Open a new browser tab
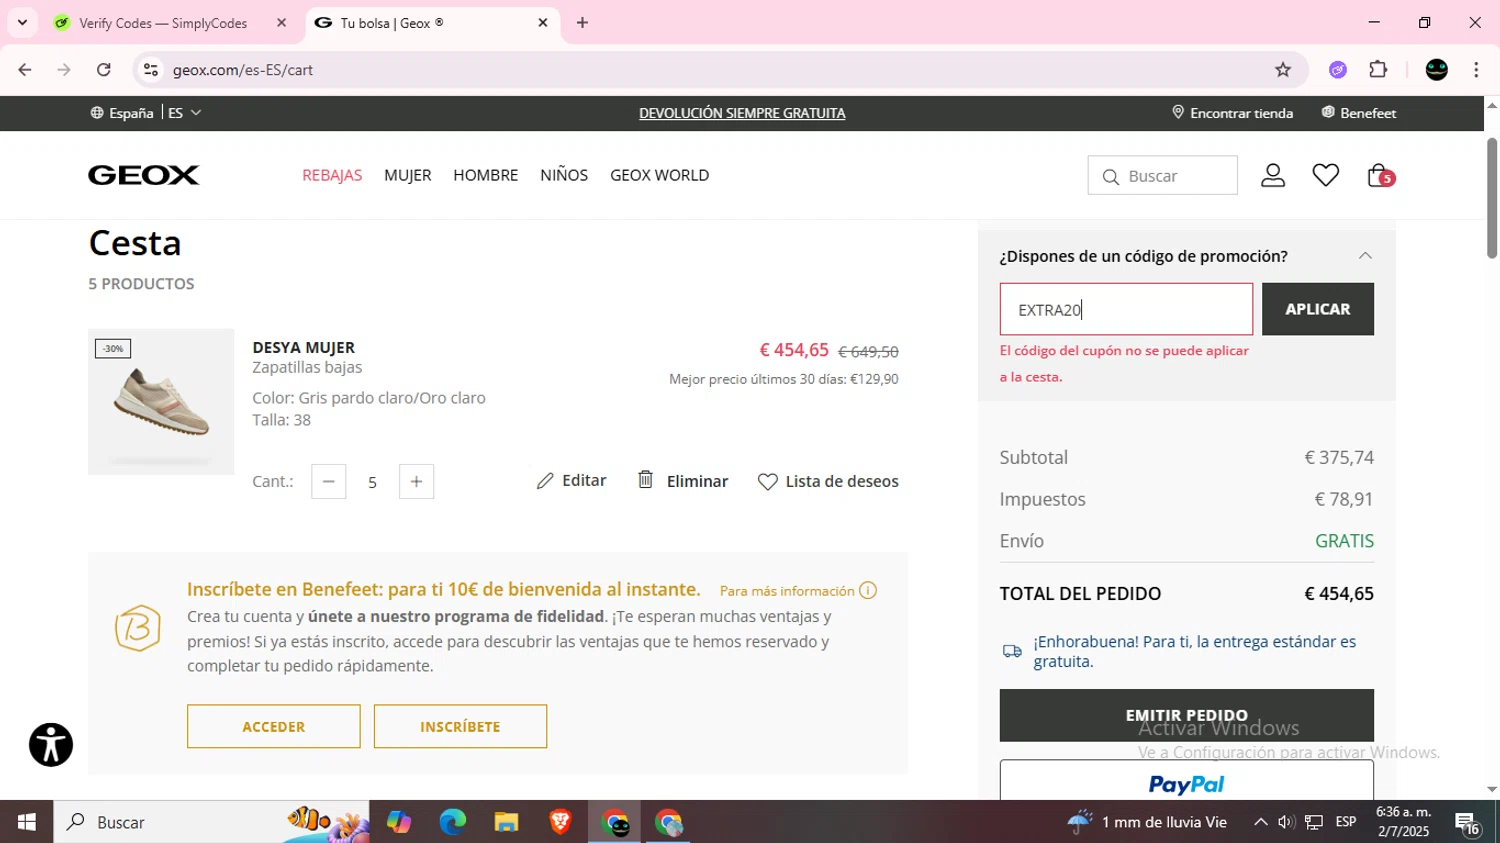 click(582, 22)
